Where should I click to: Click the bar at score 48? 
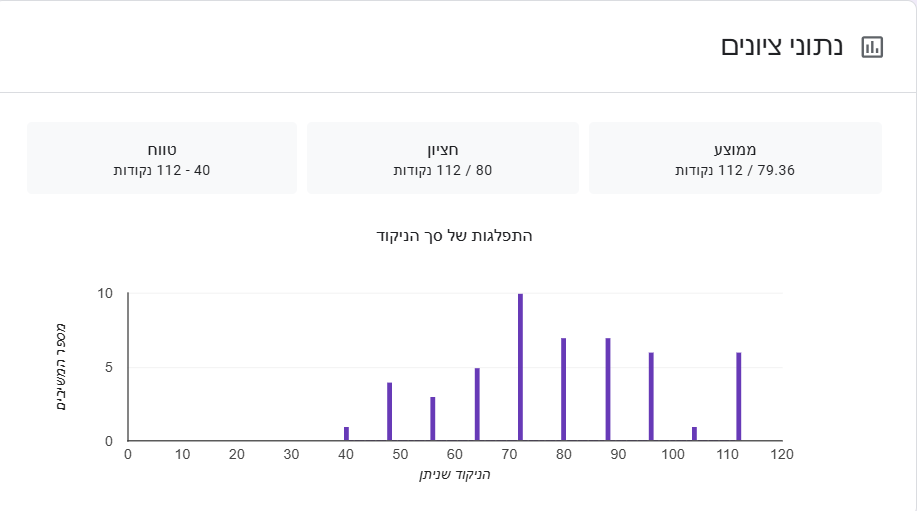point(389,411)
